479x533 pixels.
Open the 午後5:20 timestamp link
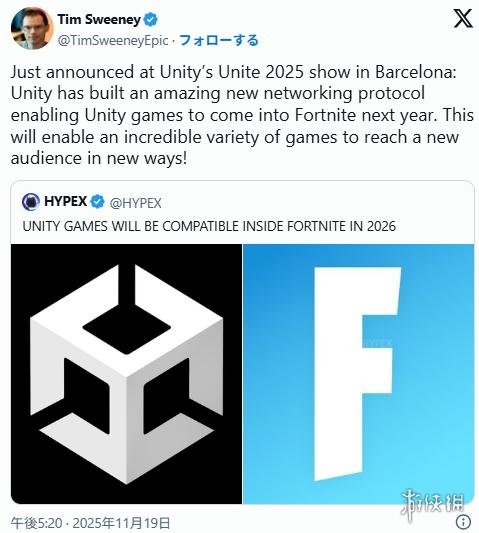point(37,523)
